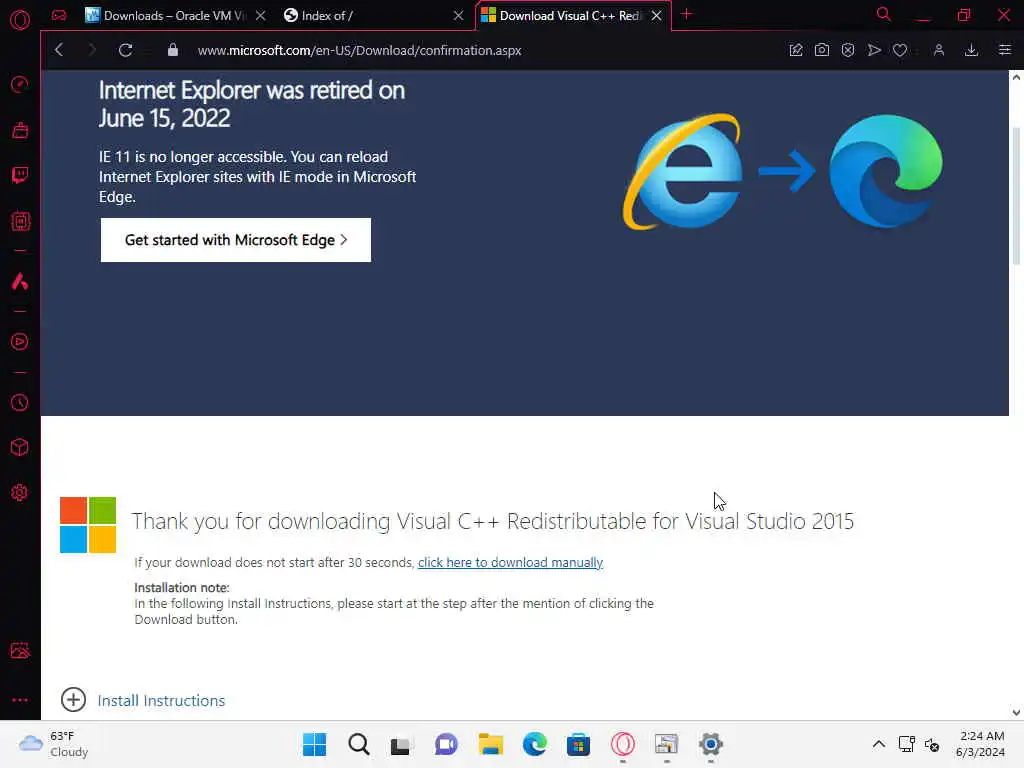Open a new tab with plus

click(x=686, y=14)
